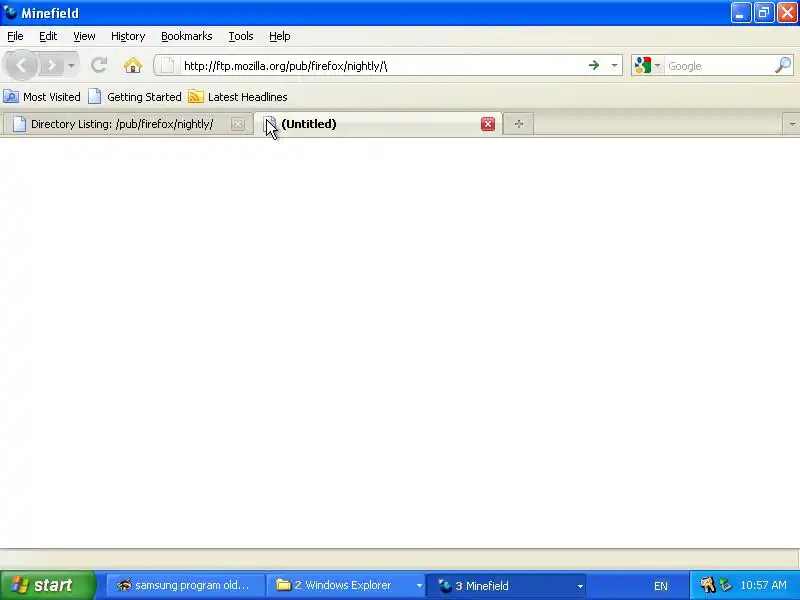Go to the home page
This screenshot has height=600, width=800.
[133, 65]
